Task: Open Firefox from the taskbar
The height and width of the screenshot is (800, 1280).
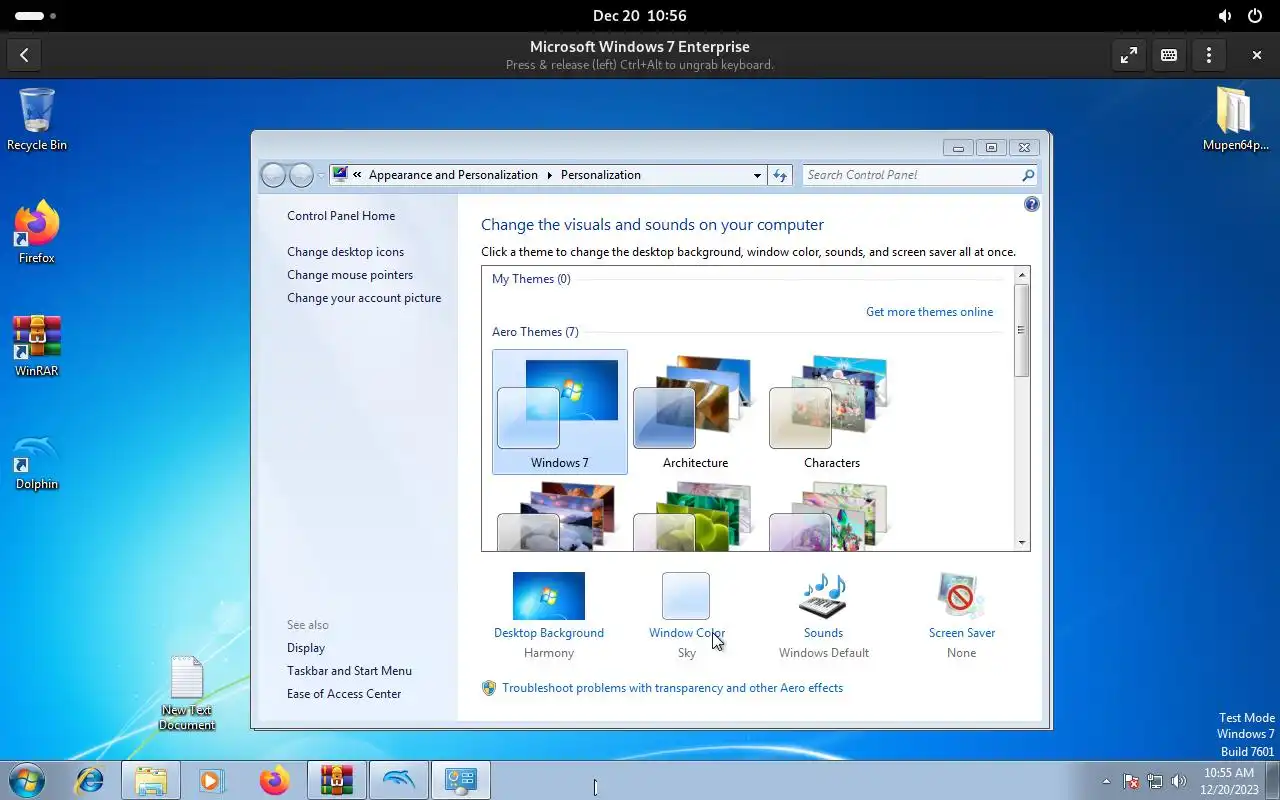Action: tap(274, 780)
